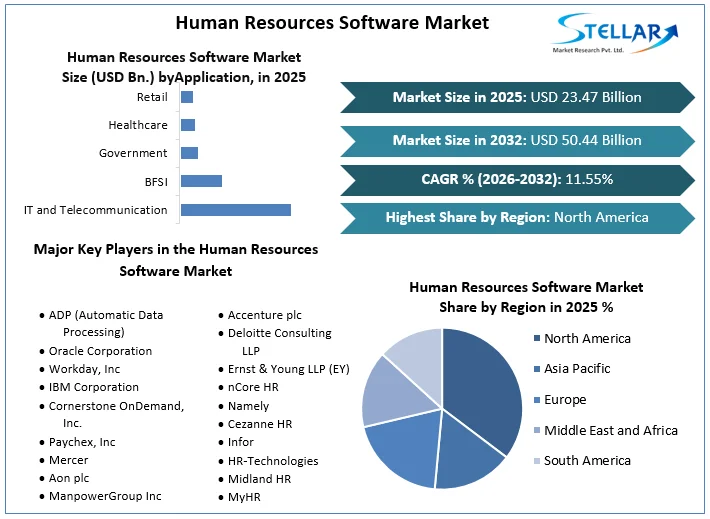Click the Europe legend color swatch

(537, 399)
